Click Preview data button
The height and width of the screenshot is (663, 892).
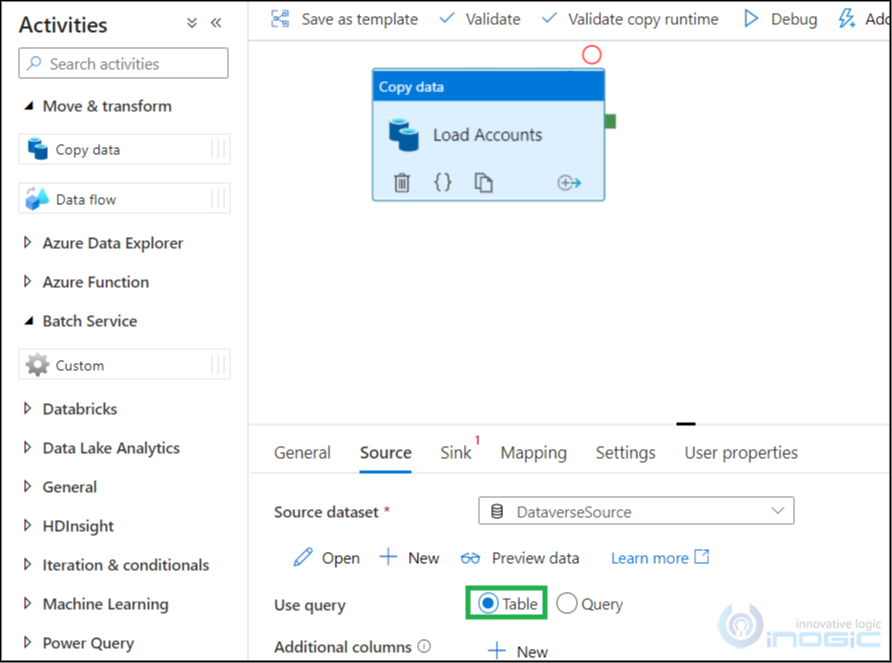pyautogui.click(x=520, y=558)
